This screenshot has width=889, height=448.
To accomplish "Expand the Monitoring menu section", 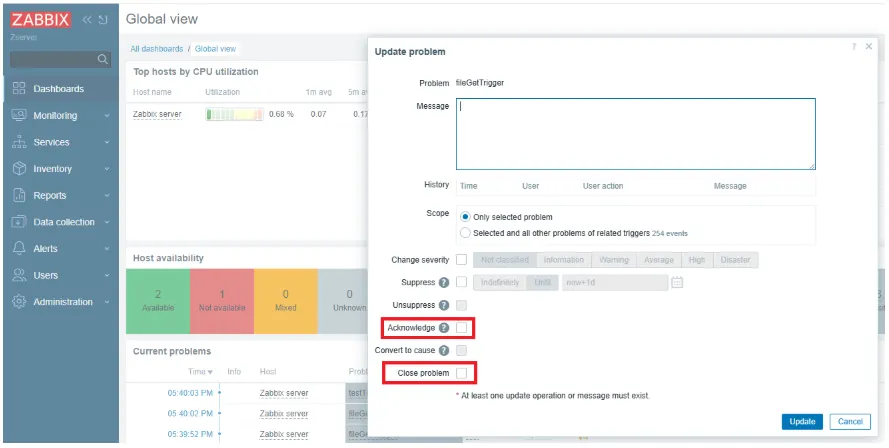I will tap(61, 116).
